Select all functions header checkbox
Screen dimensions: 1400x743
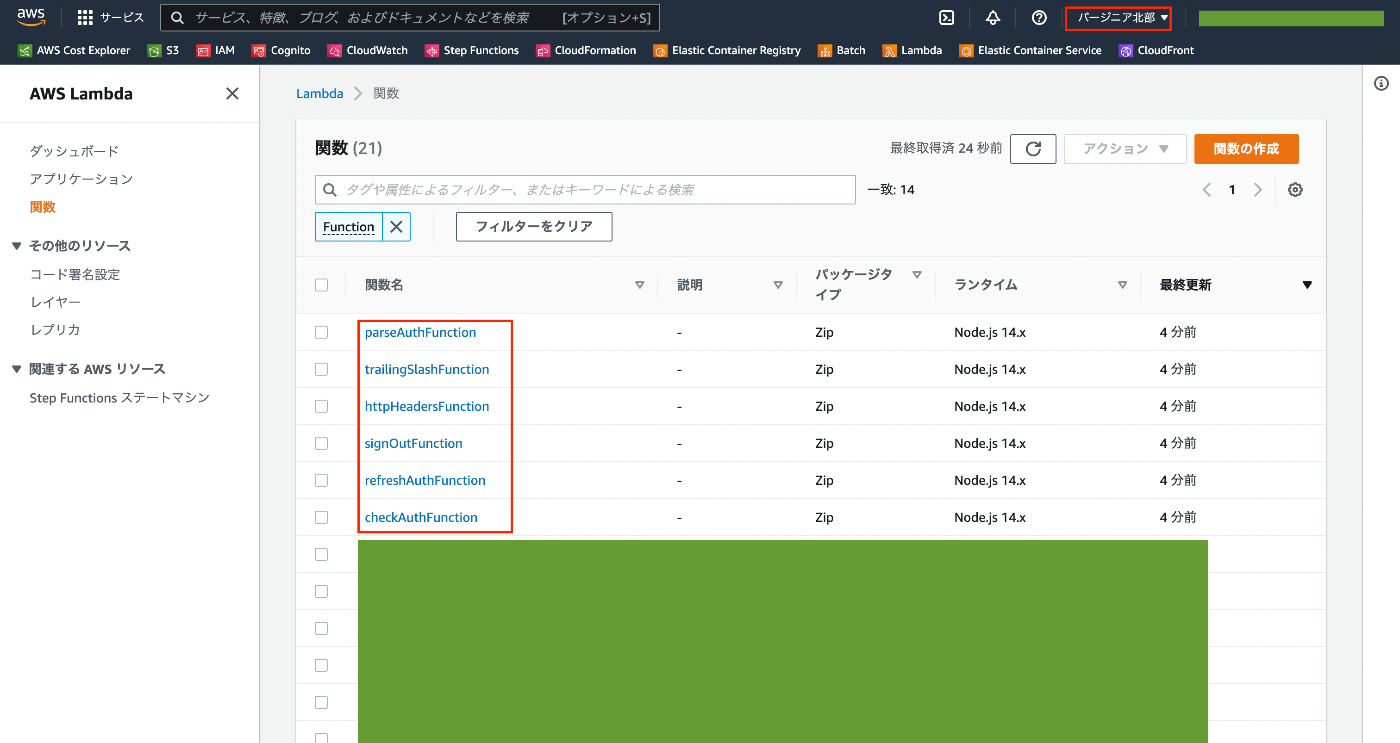point(321,285)
